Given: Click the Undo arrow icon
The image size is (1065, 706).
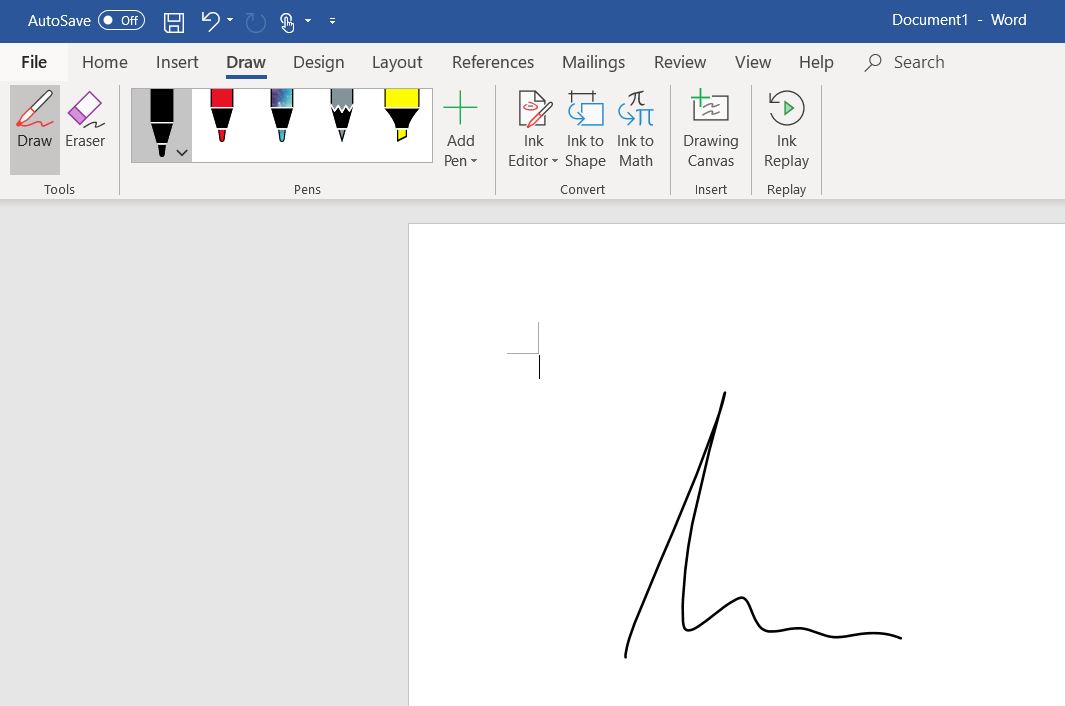Looking at the screenshot, I should pos(210,21).
